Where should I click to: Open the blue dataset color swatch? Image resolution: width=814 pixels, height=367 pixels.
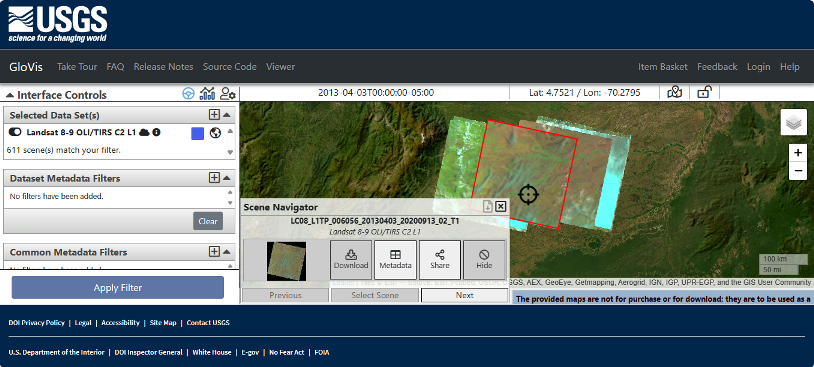click(x=197, y=133)
